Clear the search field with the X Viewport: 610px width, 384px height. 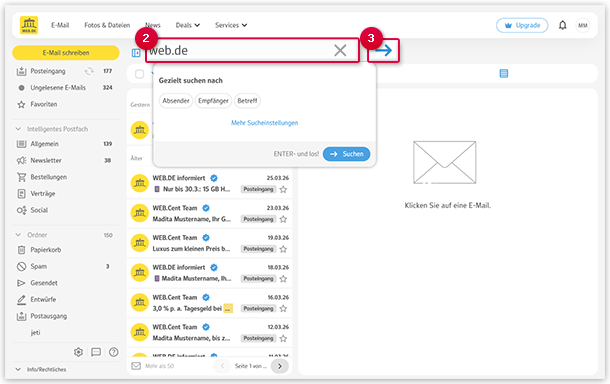(340, 50)
